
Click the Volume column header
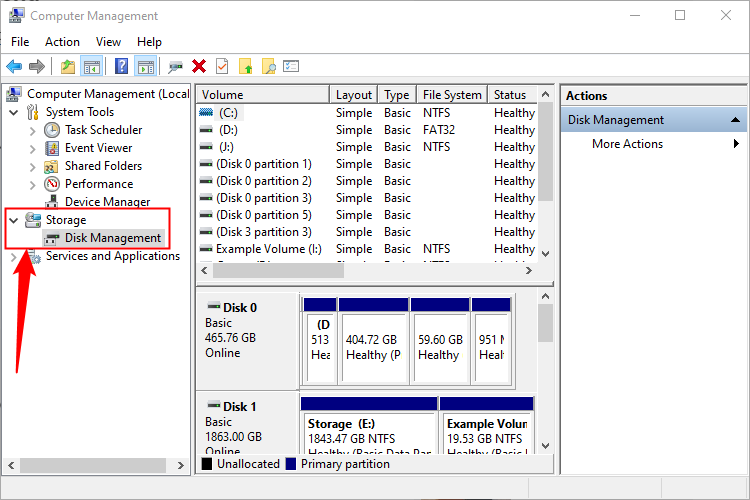[262, 95]
